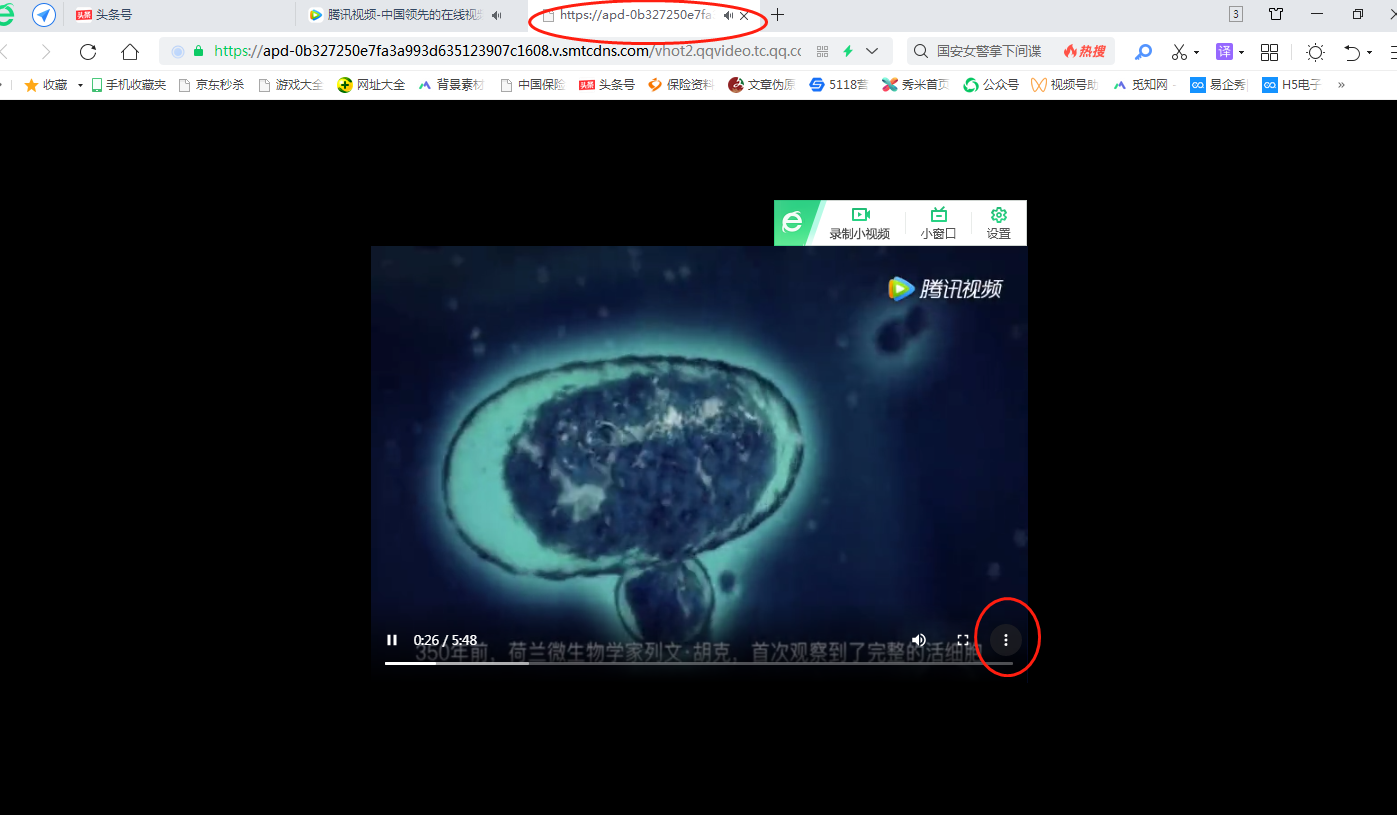This screenshot has width=1397, height=815.
Task: Open the 热搜 hot search
Action: 1084,50
